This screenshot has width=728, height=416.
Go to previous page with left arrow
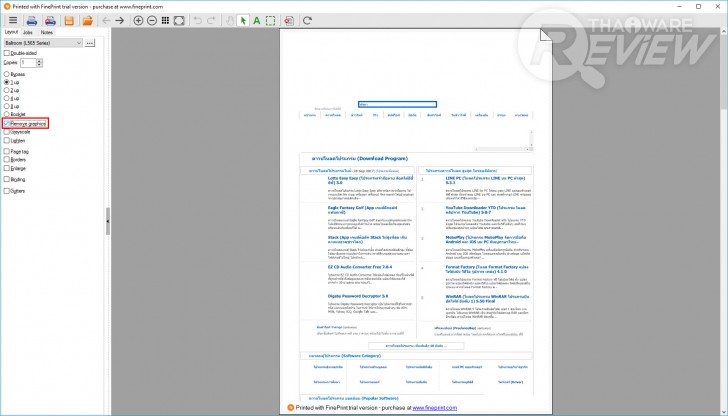tap(106, 20)
